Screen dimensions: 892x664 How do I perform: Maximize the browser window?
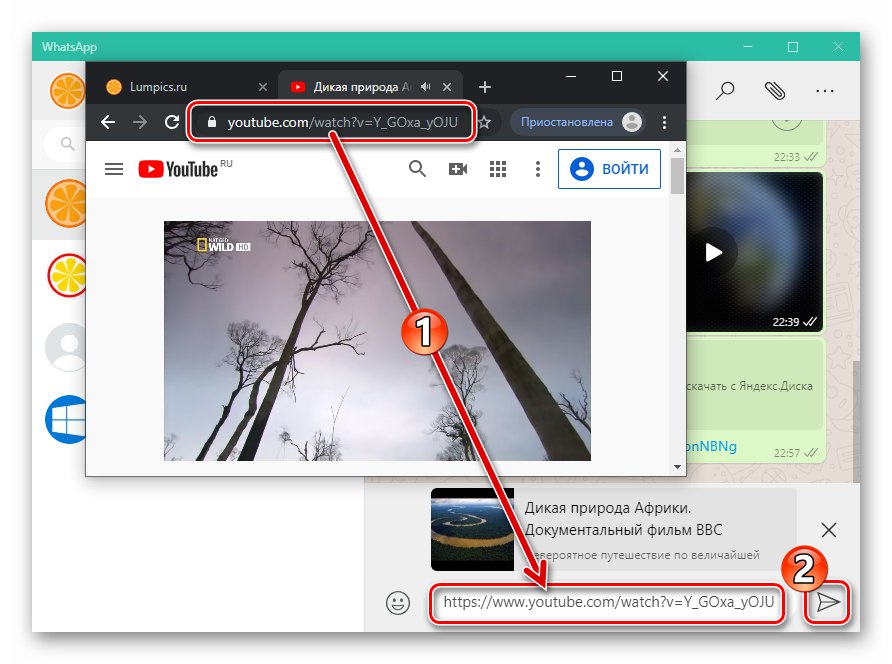pyautogui.click(x=617, y=76)
